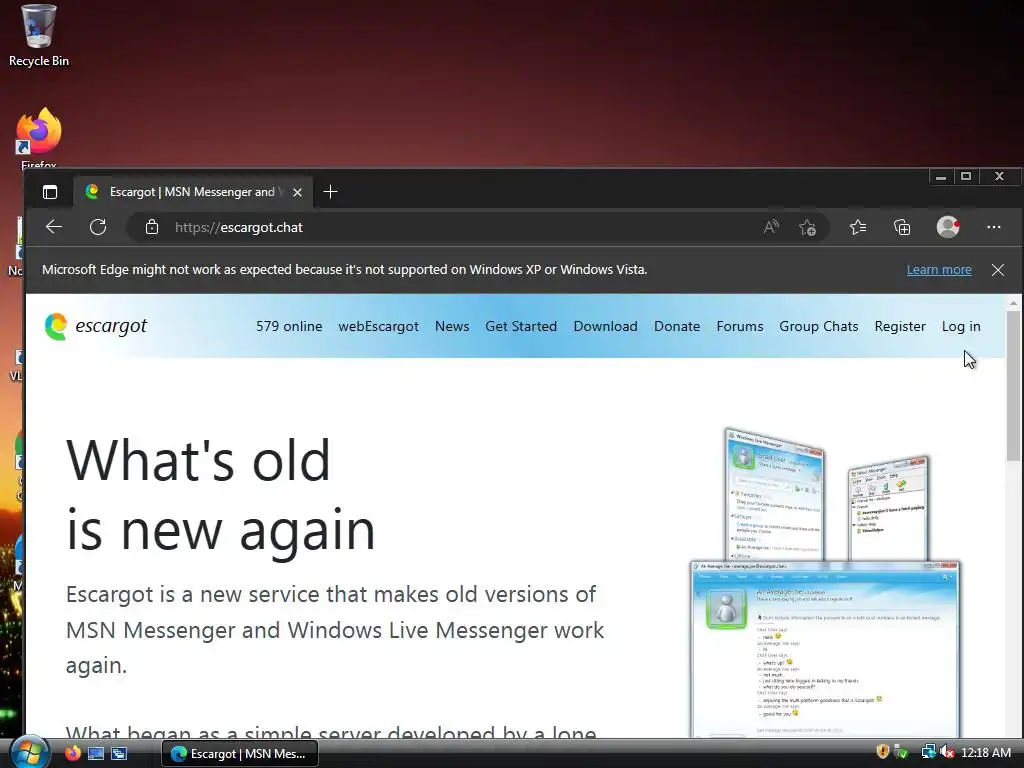Open the Recycle Bin desktop icon
Viewport: 1024px width, 768px height.
click(x=39, y=35)
